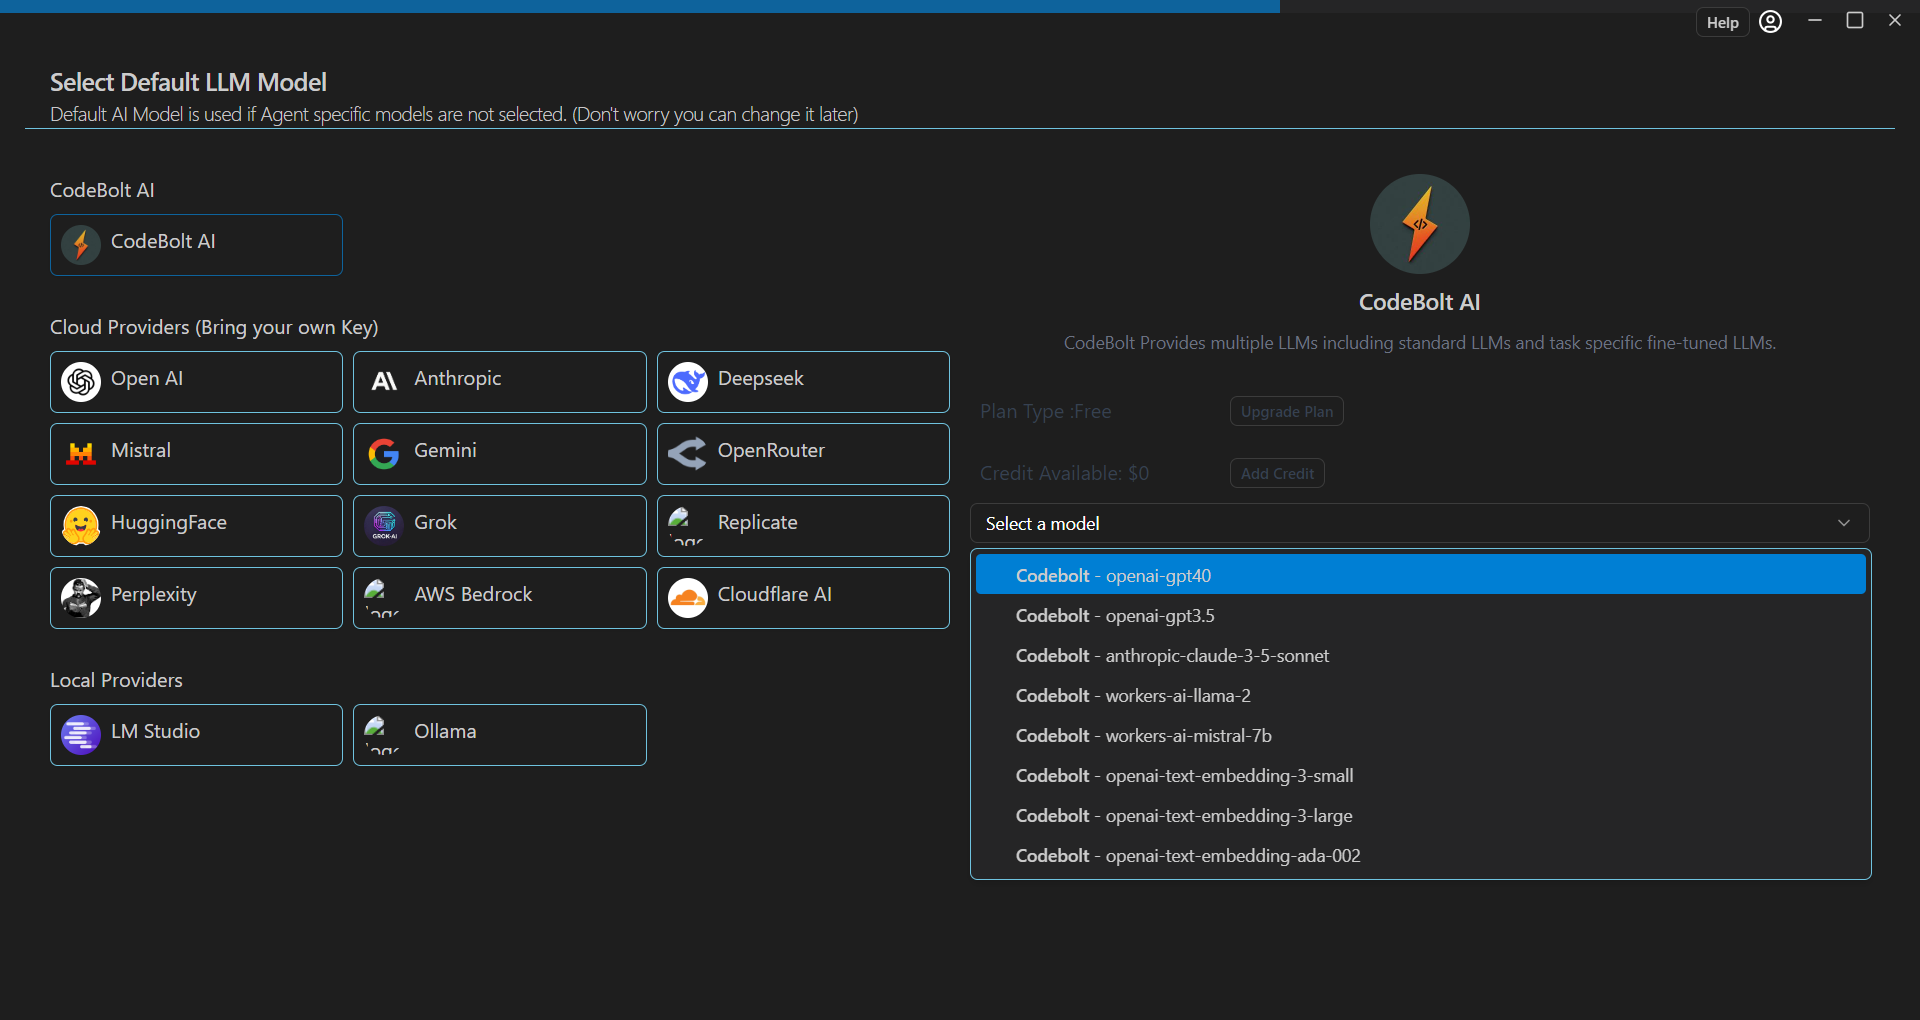Image resolution: width=1920 pixels, height=1020 pixels.
Task: Click the Credit Available: $0 text
Action: tap(1064, 473)
